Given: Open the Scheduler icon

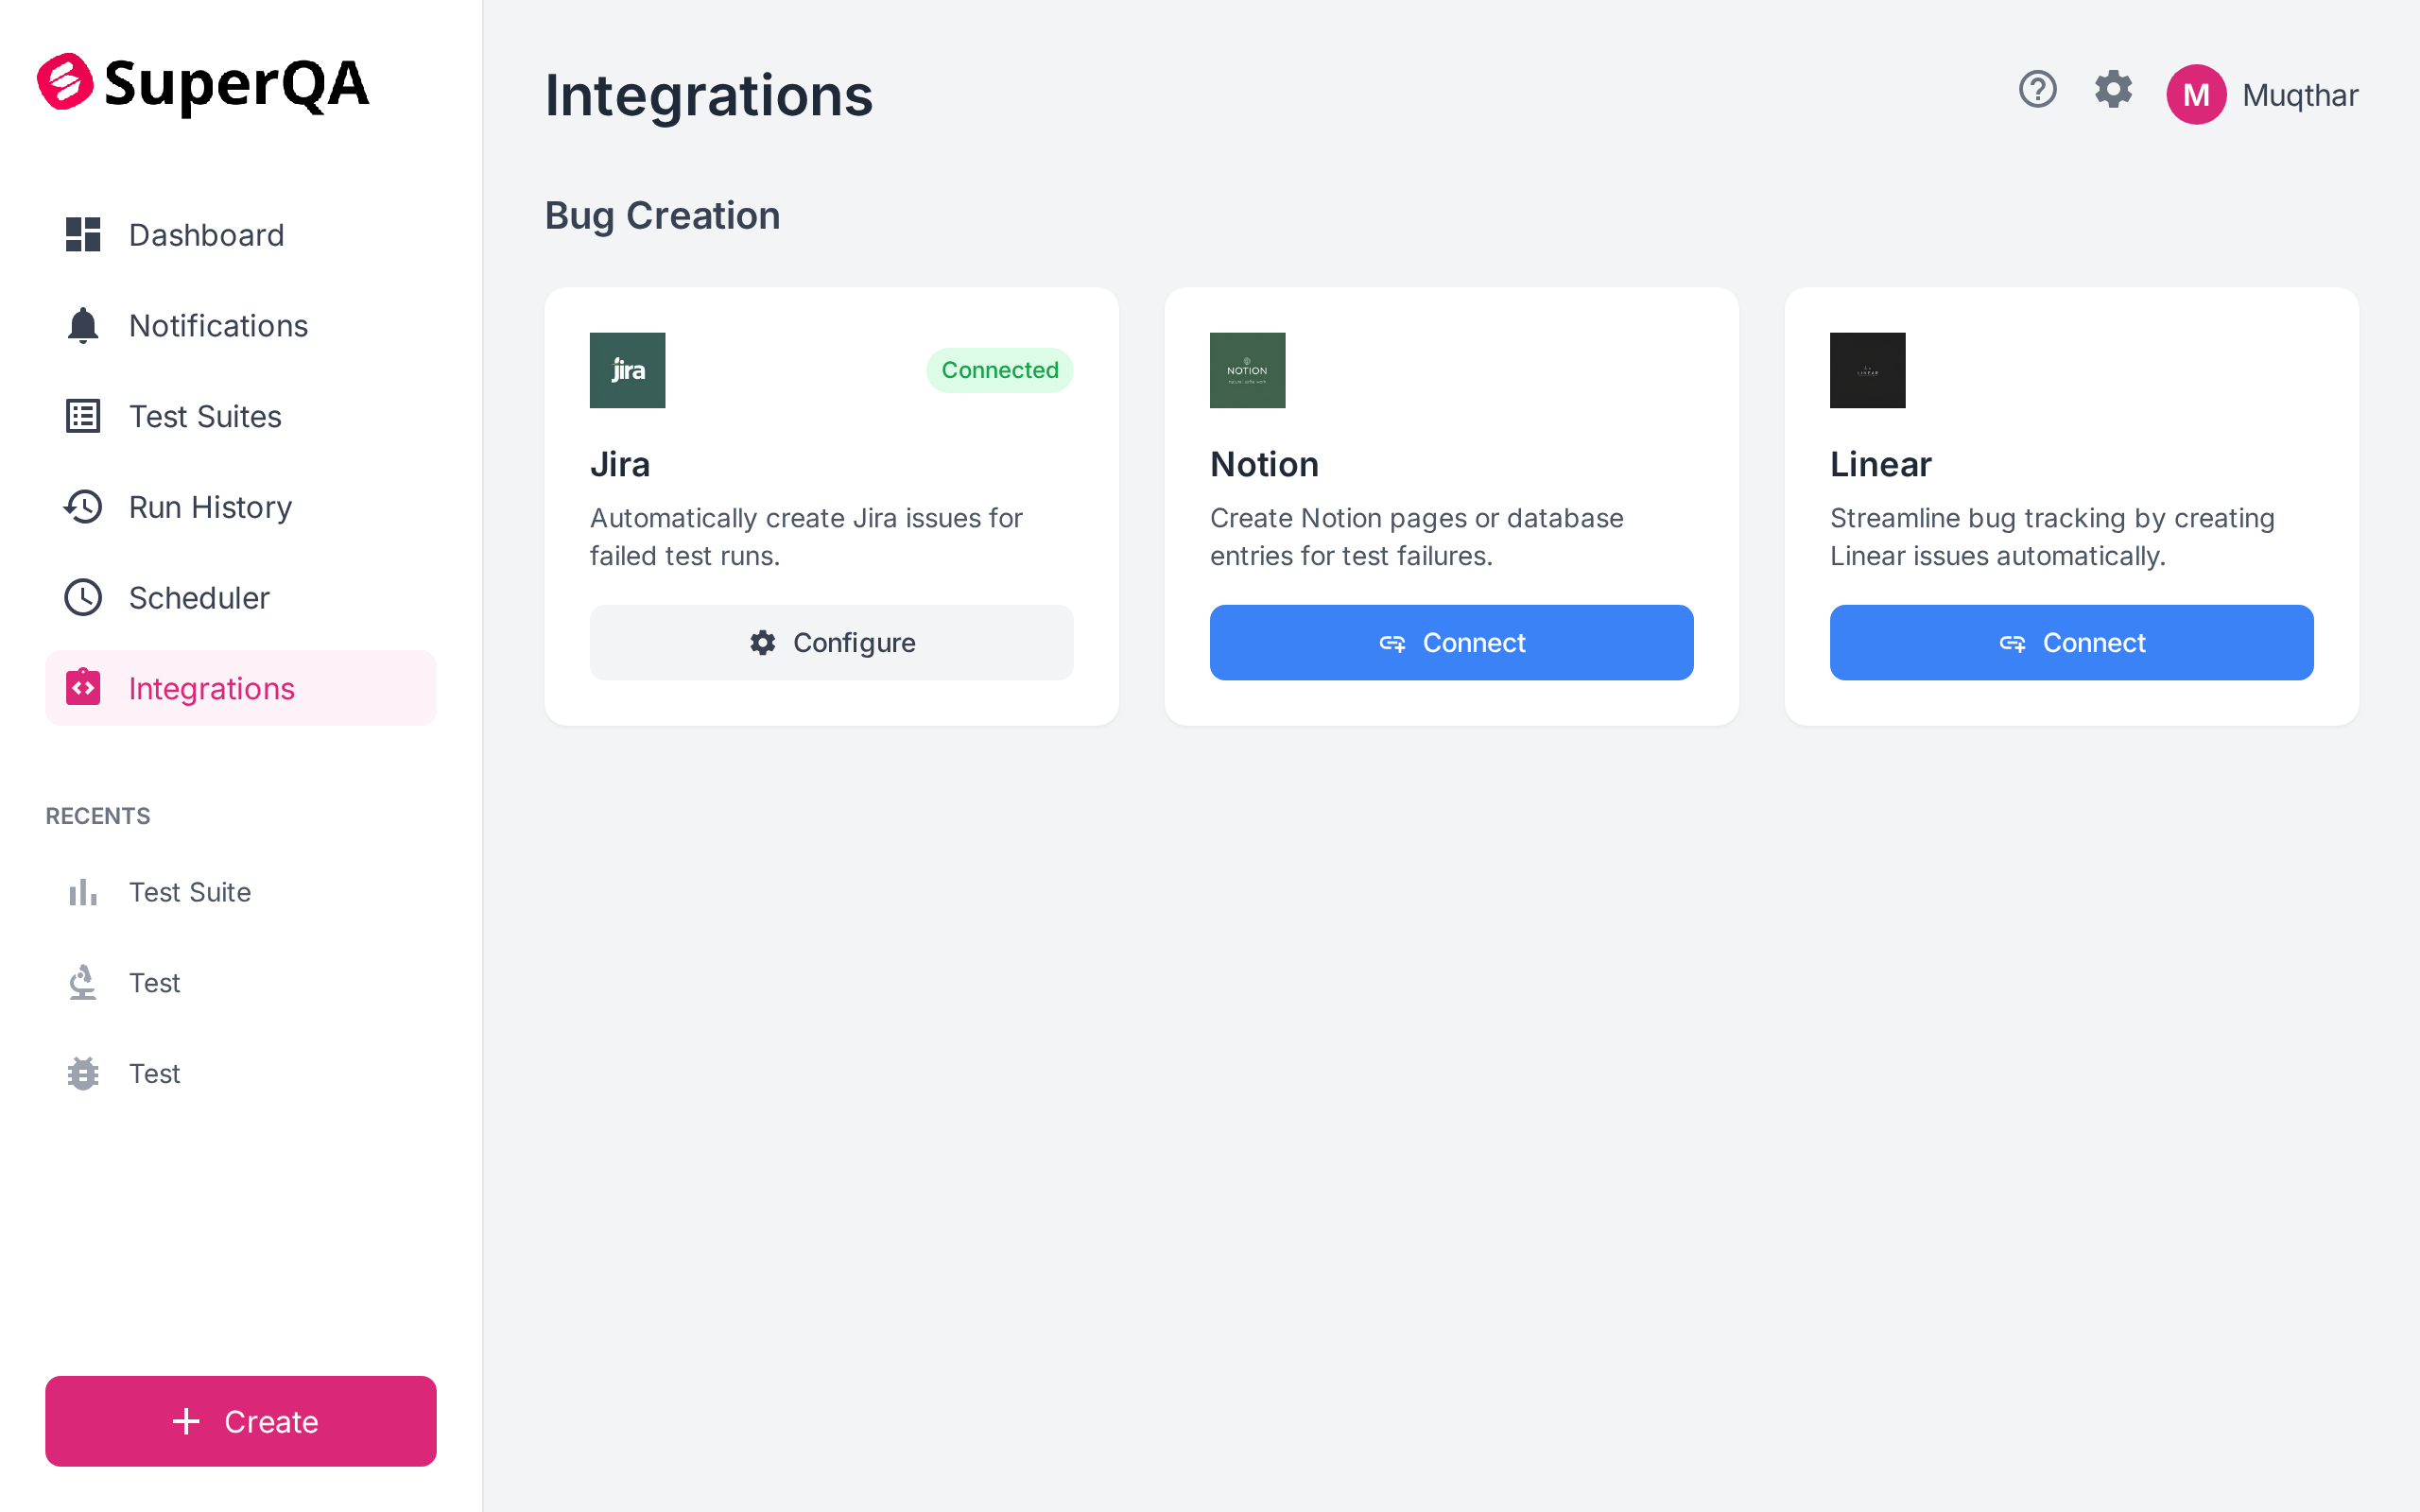Looking at the screenshot, I should click(x=83, y=597).
